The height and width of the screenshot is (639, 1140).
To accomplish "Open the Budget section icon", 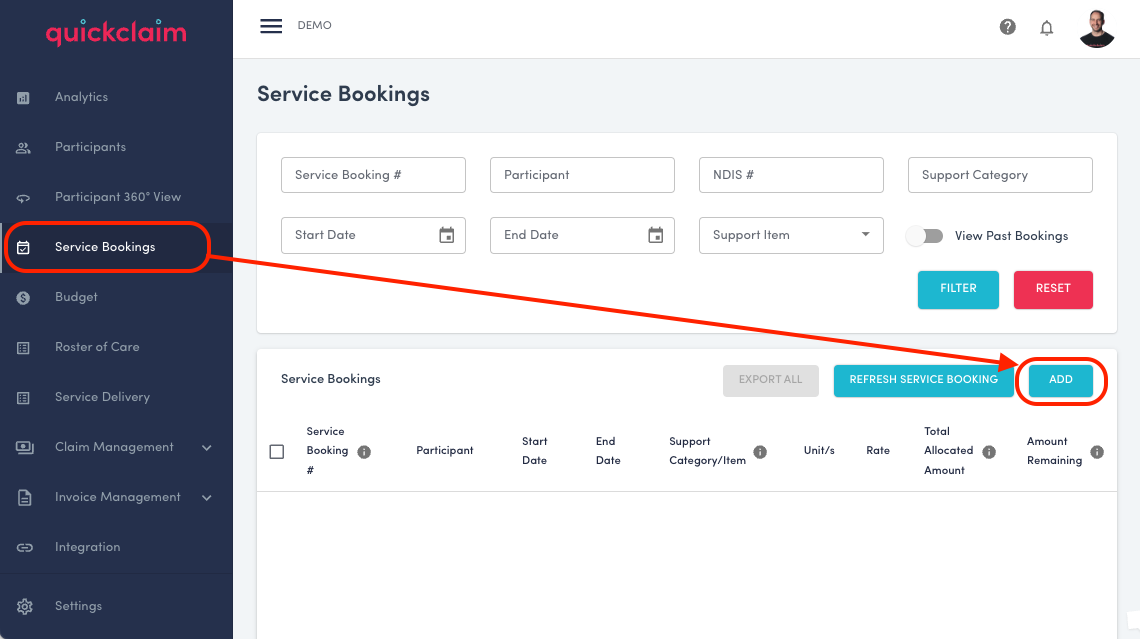I will (x=24, y=297).
